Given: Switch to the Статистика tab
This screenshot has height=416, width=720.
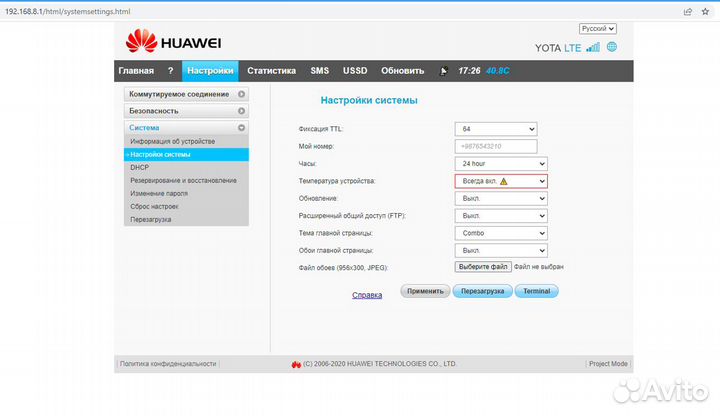Looking at the screenshot, I should pos(271,71).
